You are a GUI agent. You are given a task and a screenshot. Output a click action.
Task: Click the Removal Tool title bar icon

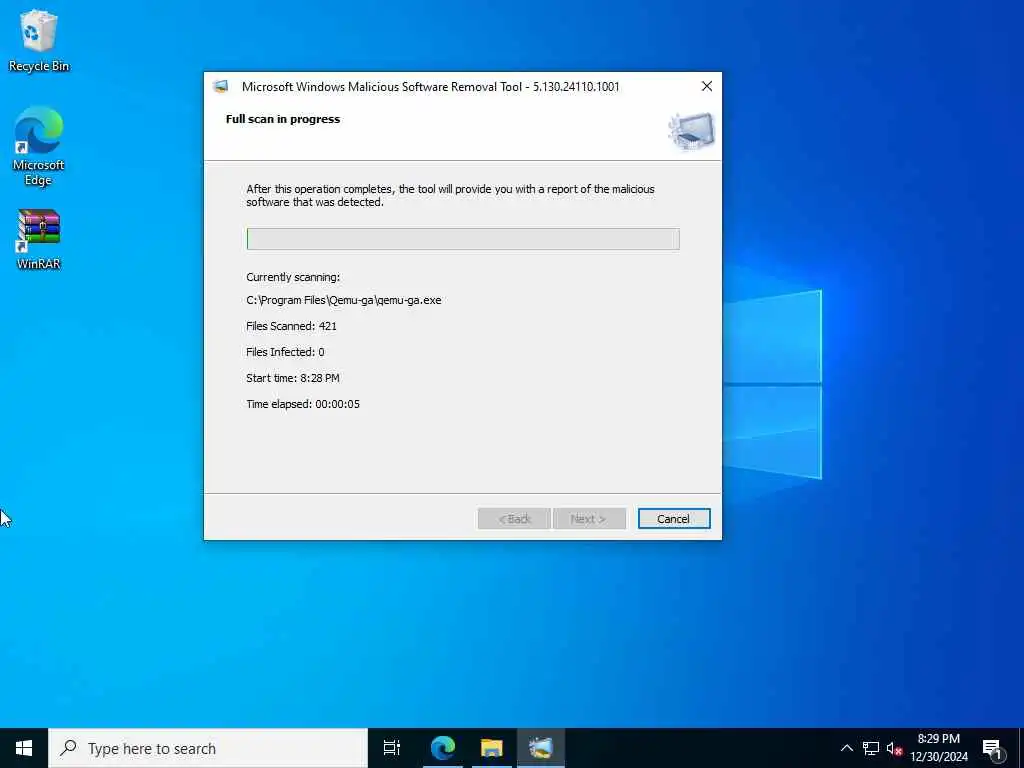tap(221, 87)
